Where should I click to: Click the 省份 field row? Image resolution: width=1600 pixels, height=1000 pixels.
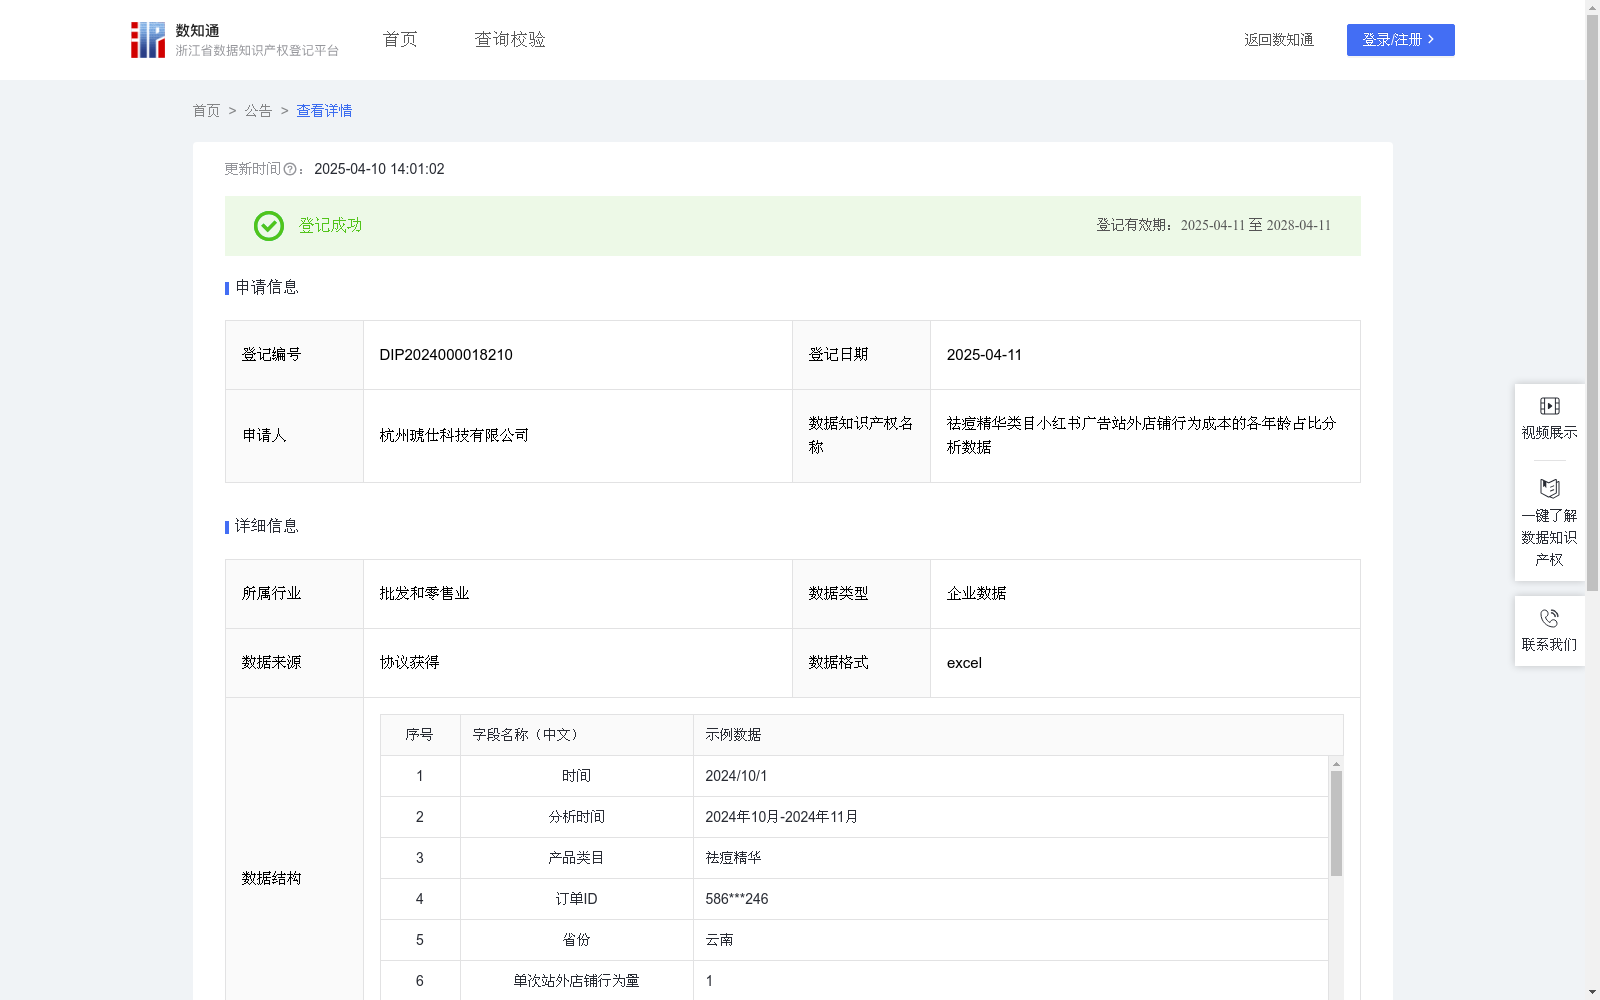(x=854, y=940)
